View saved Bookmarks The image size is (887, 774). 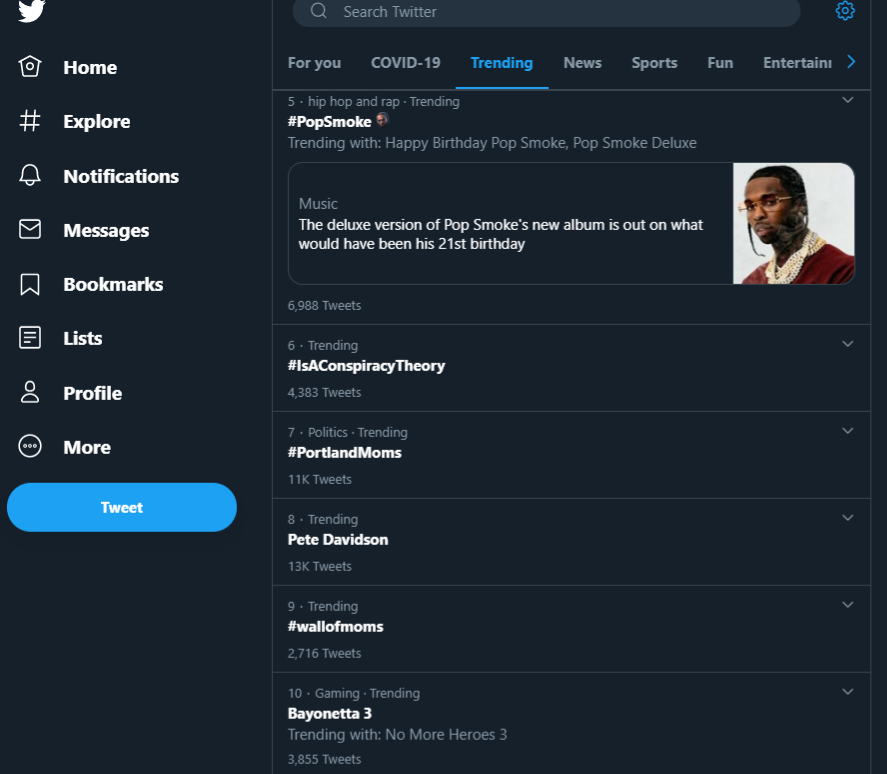pyautogui.click(x=113, y=284)
